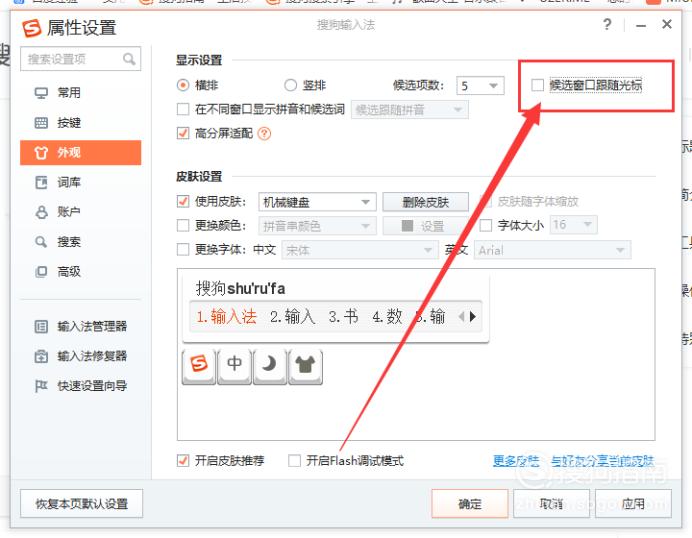Enable 开启Flash调试模式 checkbox
Image resolution: width=692 pixels, height=538 pixels.
(294, 461)
